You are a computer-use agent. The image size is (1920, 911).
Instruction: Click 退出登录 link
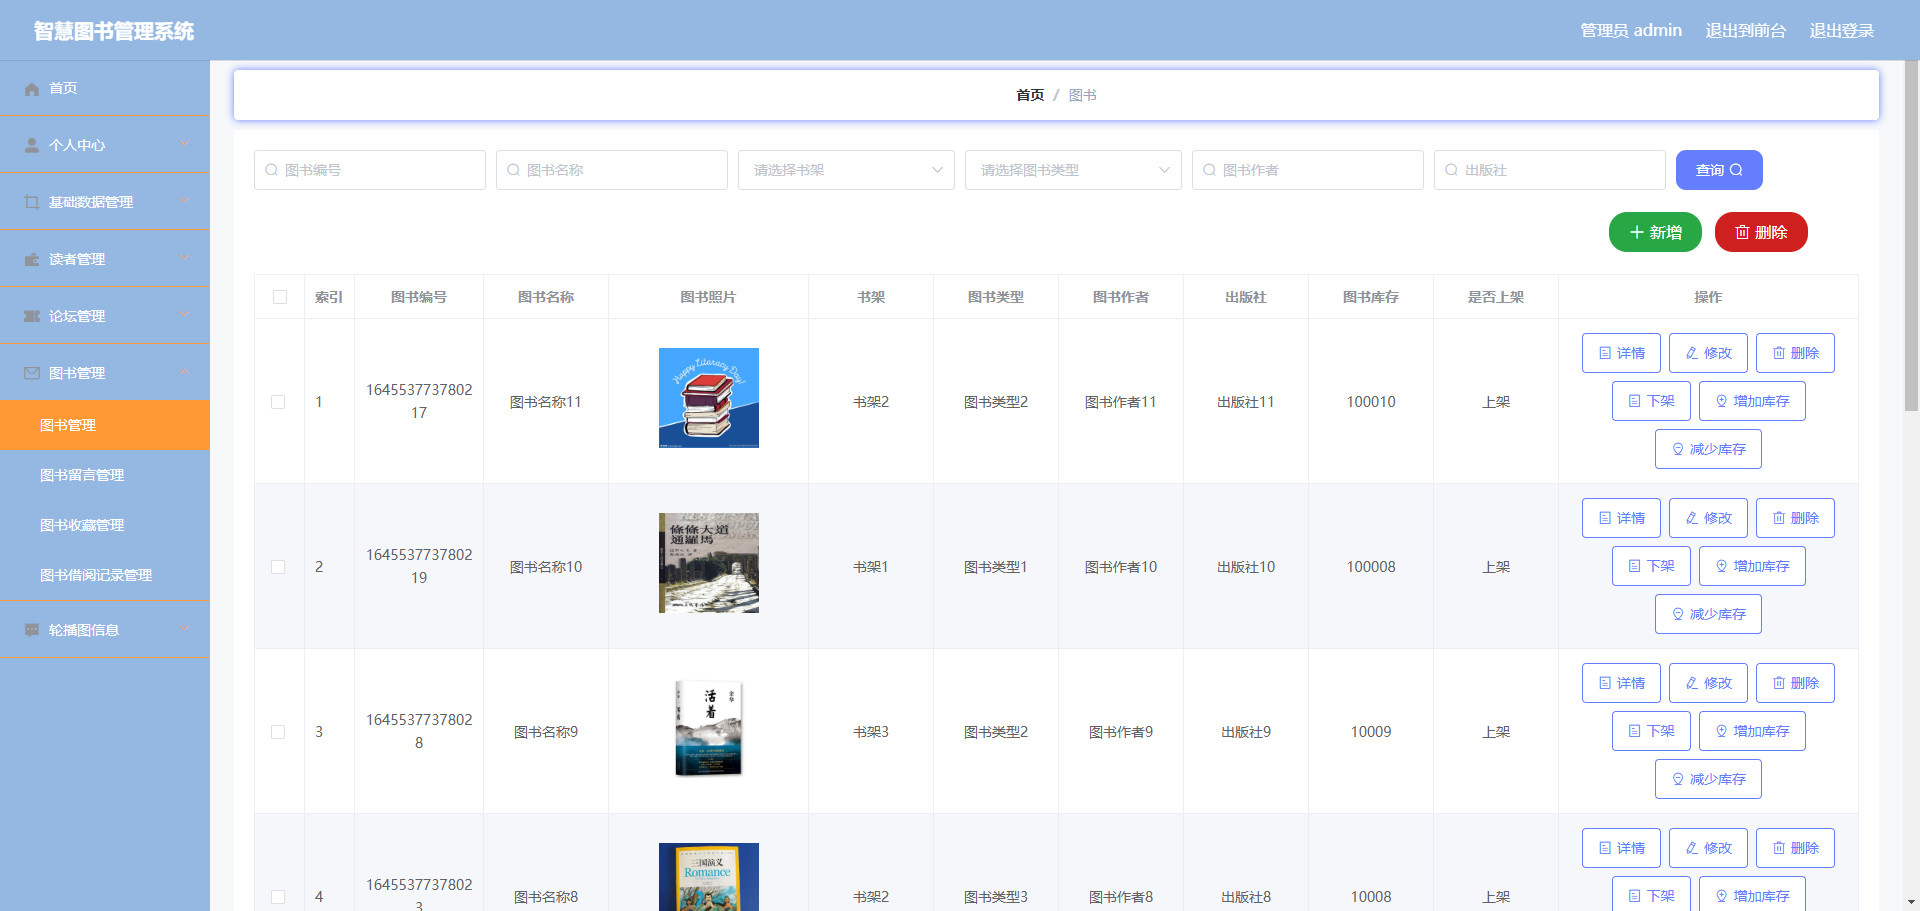(x=1841, y=30)
